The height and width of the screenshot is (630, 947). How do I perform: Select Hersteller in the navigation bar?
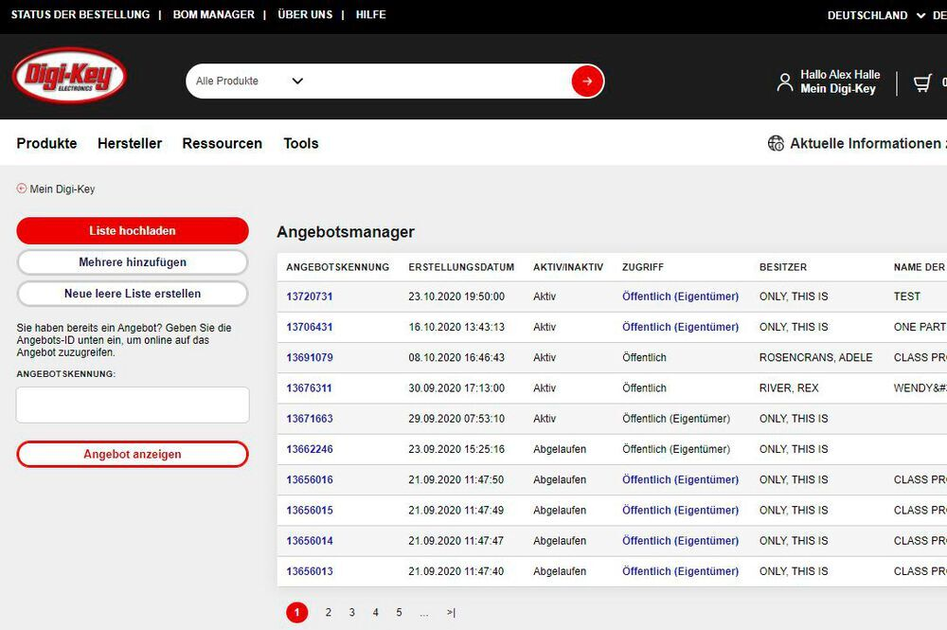(x=130, y=143)
